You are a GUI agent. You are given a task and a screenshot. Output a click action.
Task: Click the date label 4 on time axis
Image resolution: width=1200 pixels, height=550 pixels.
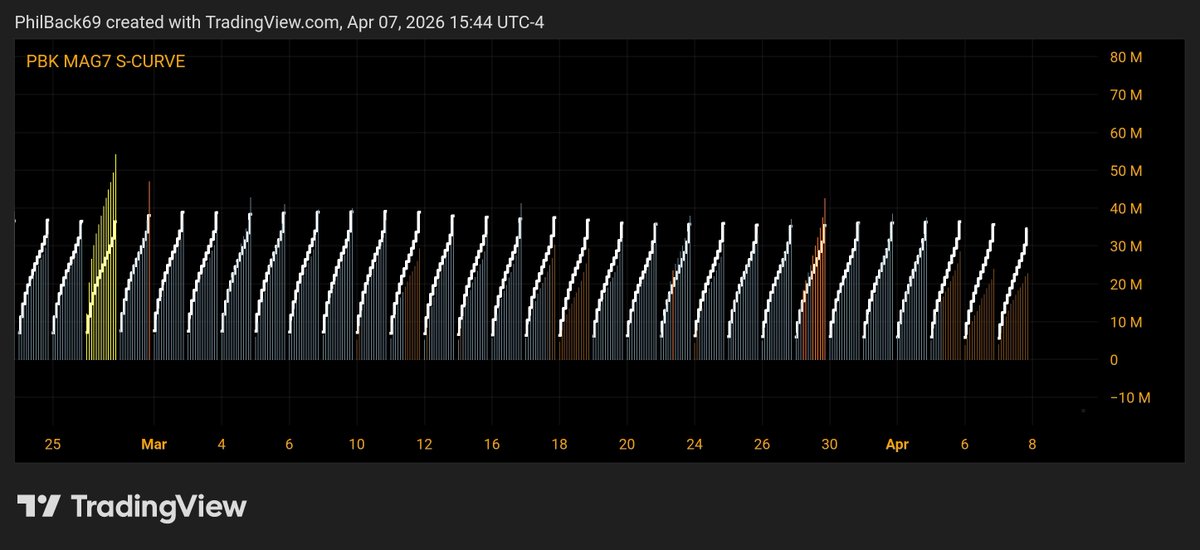point(221,444)
